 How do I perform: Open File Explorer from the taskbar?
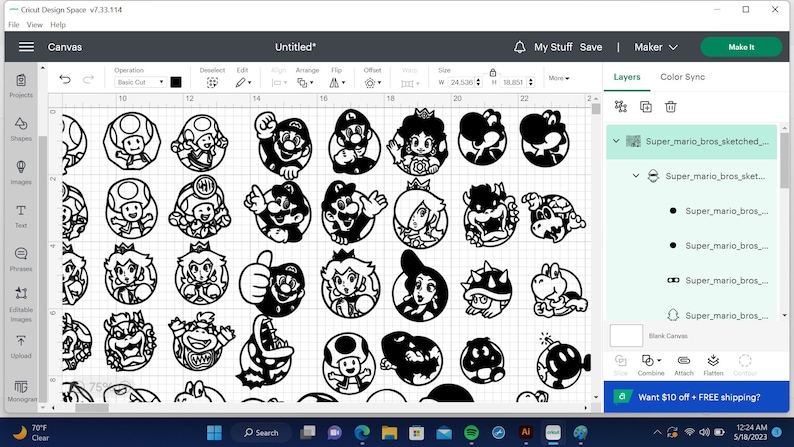click(389, 432)
